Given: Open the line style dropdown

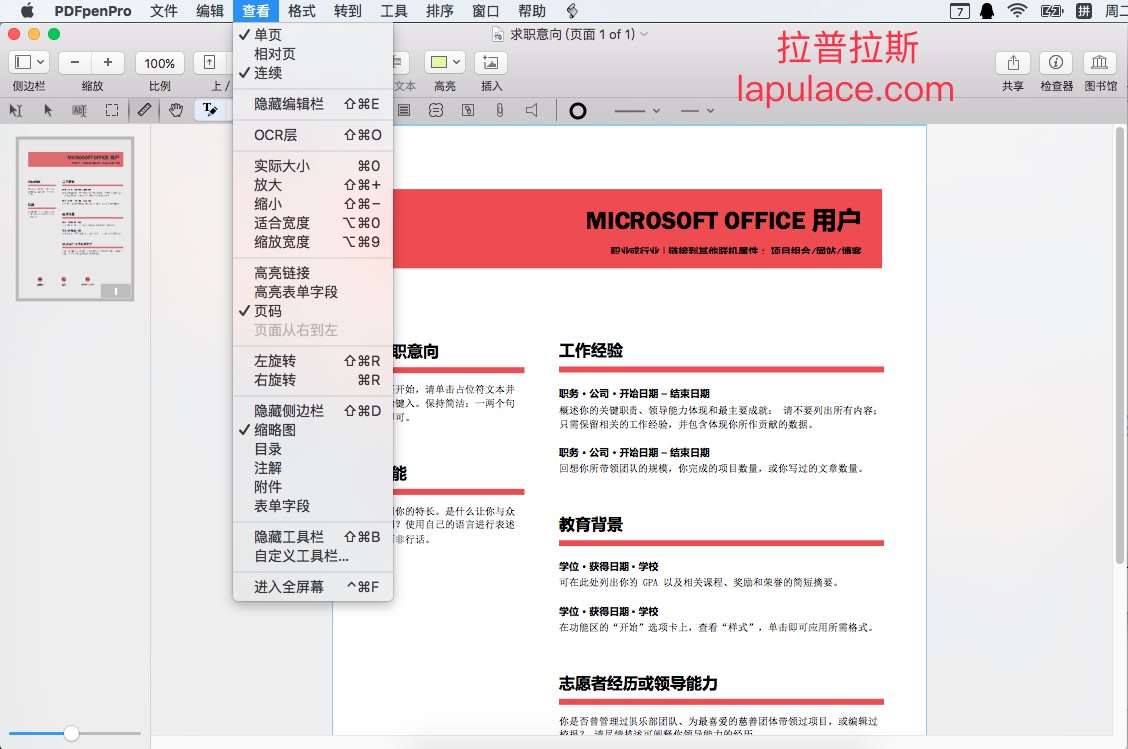Looking at the screenshot, I should 637,111.
